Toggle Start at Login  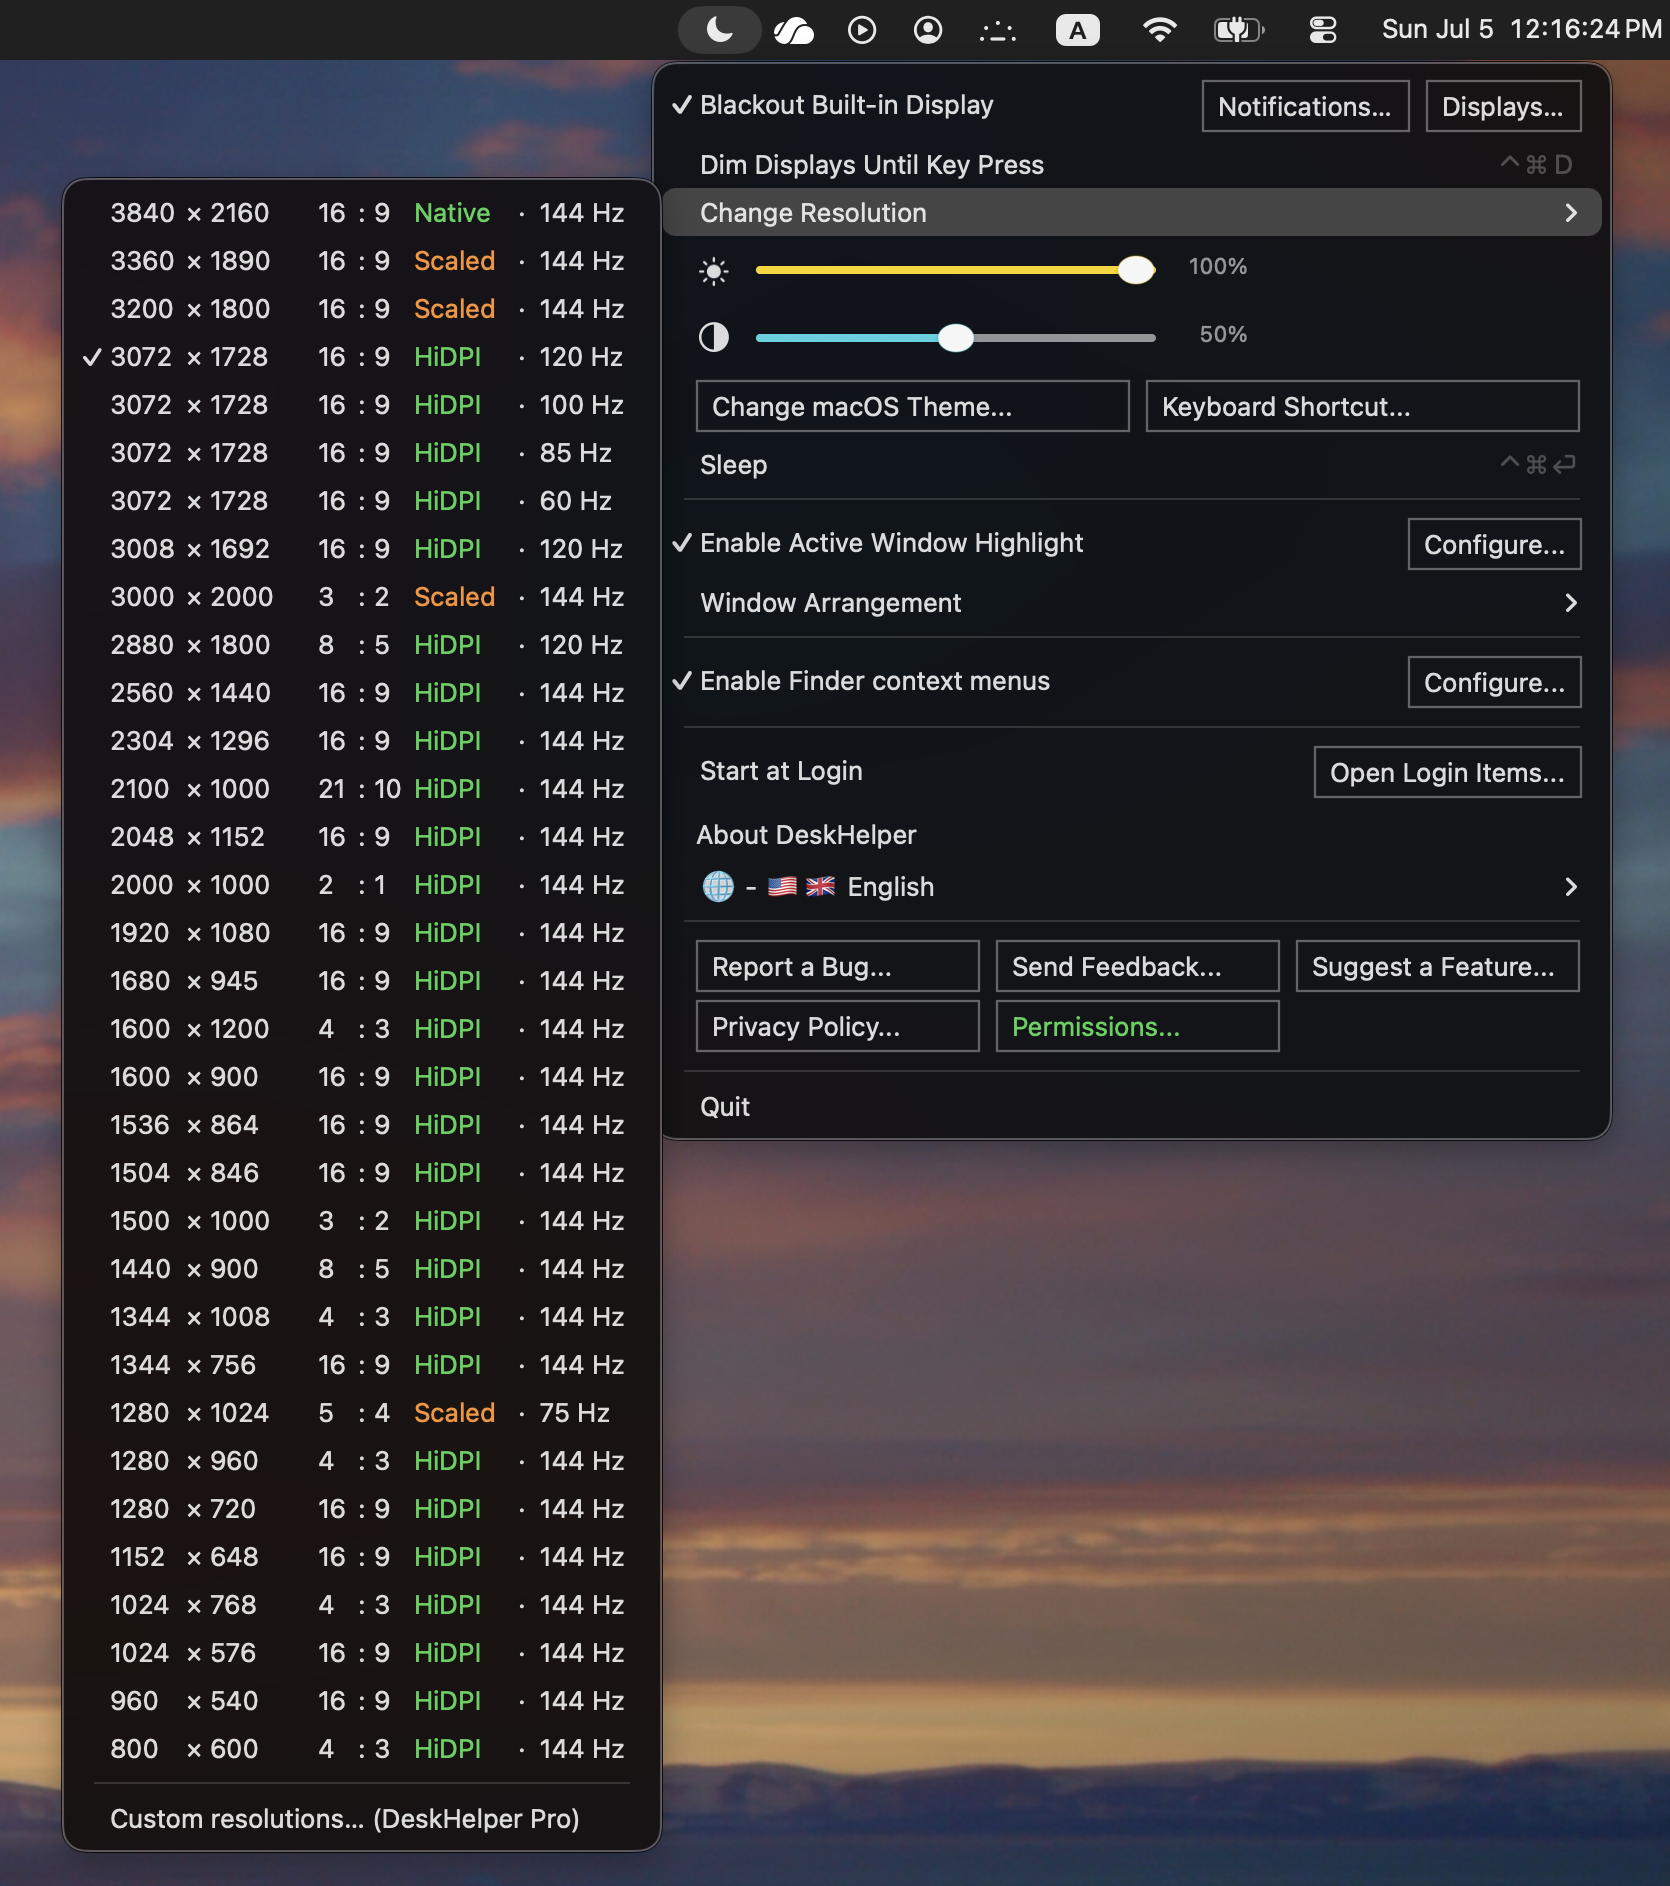tap(781, 771)
